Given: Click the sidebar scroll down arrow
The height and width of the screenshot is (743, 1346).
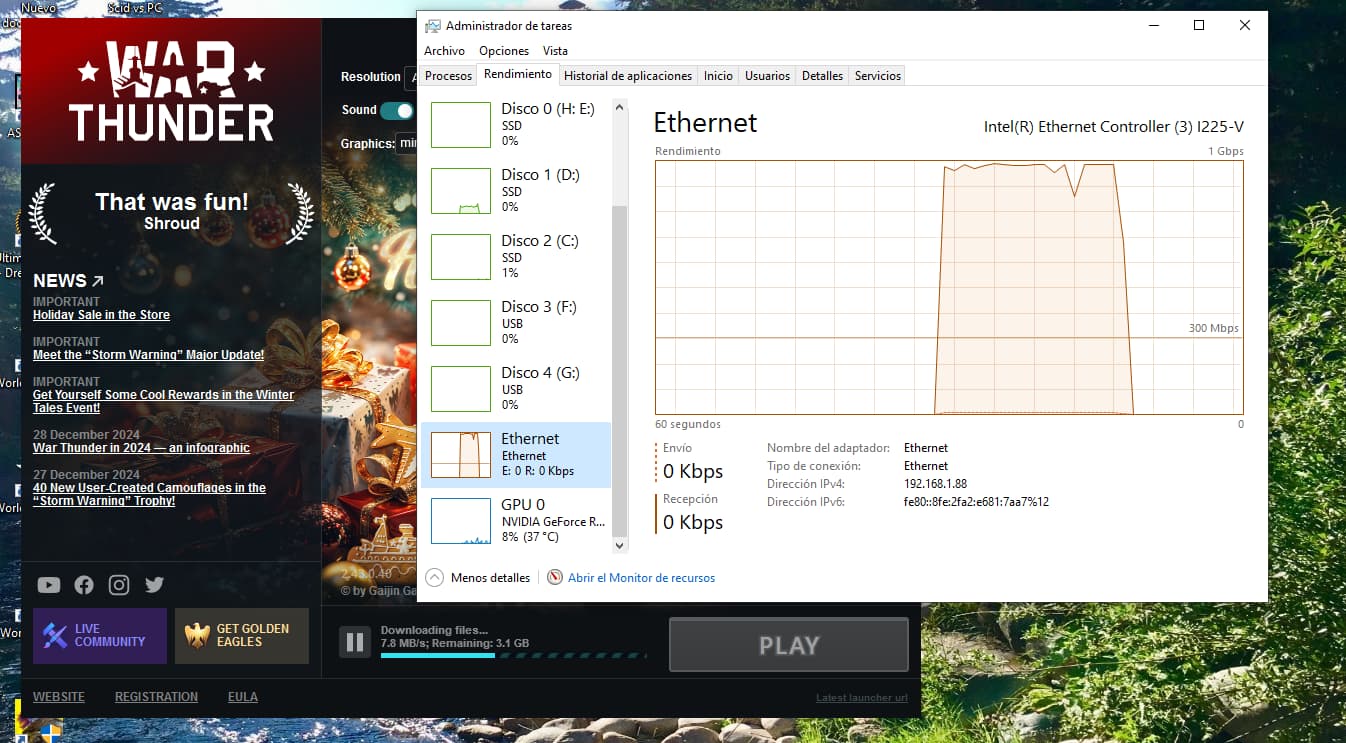Looking at the screenshot, I should 619,545.
